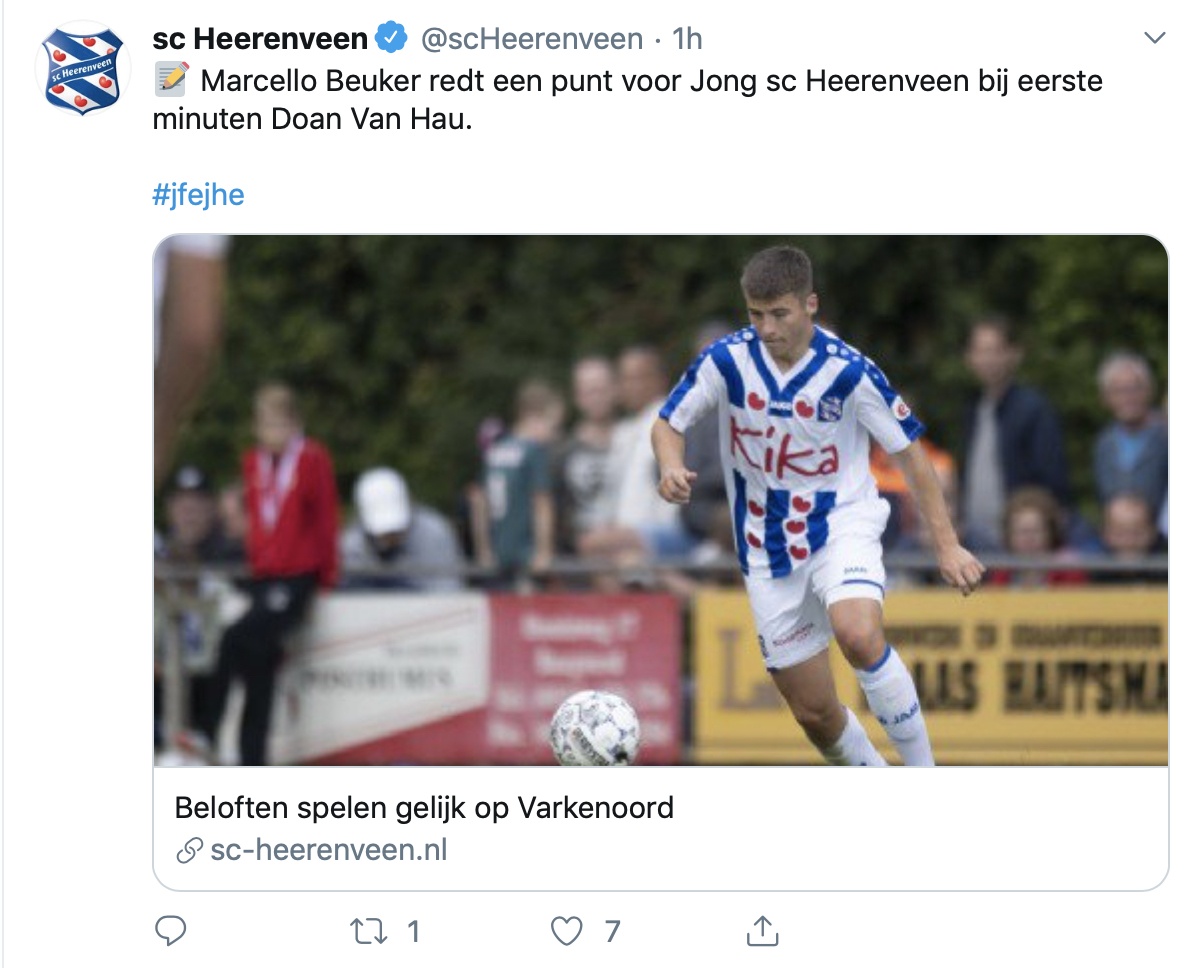Open the 'Beloften spelen gelijk op Varkenoord' headline

pos(424,807)
